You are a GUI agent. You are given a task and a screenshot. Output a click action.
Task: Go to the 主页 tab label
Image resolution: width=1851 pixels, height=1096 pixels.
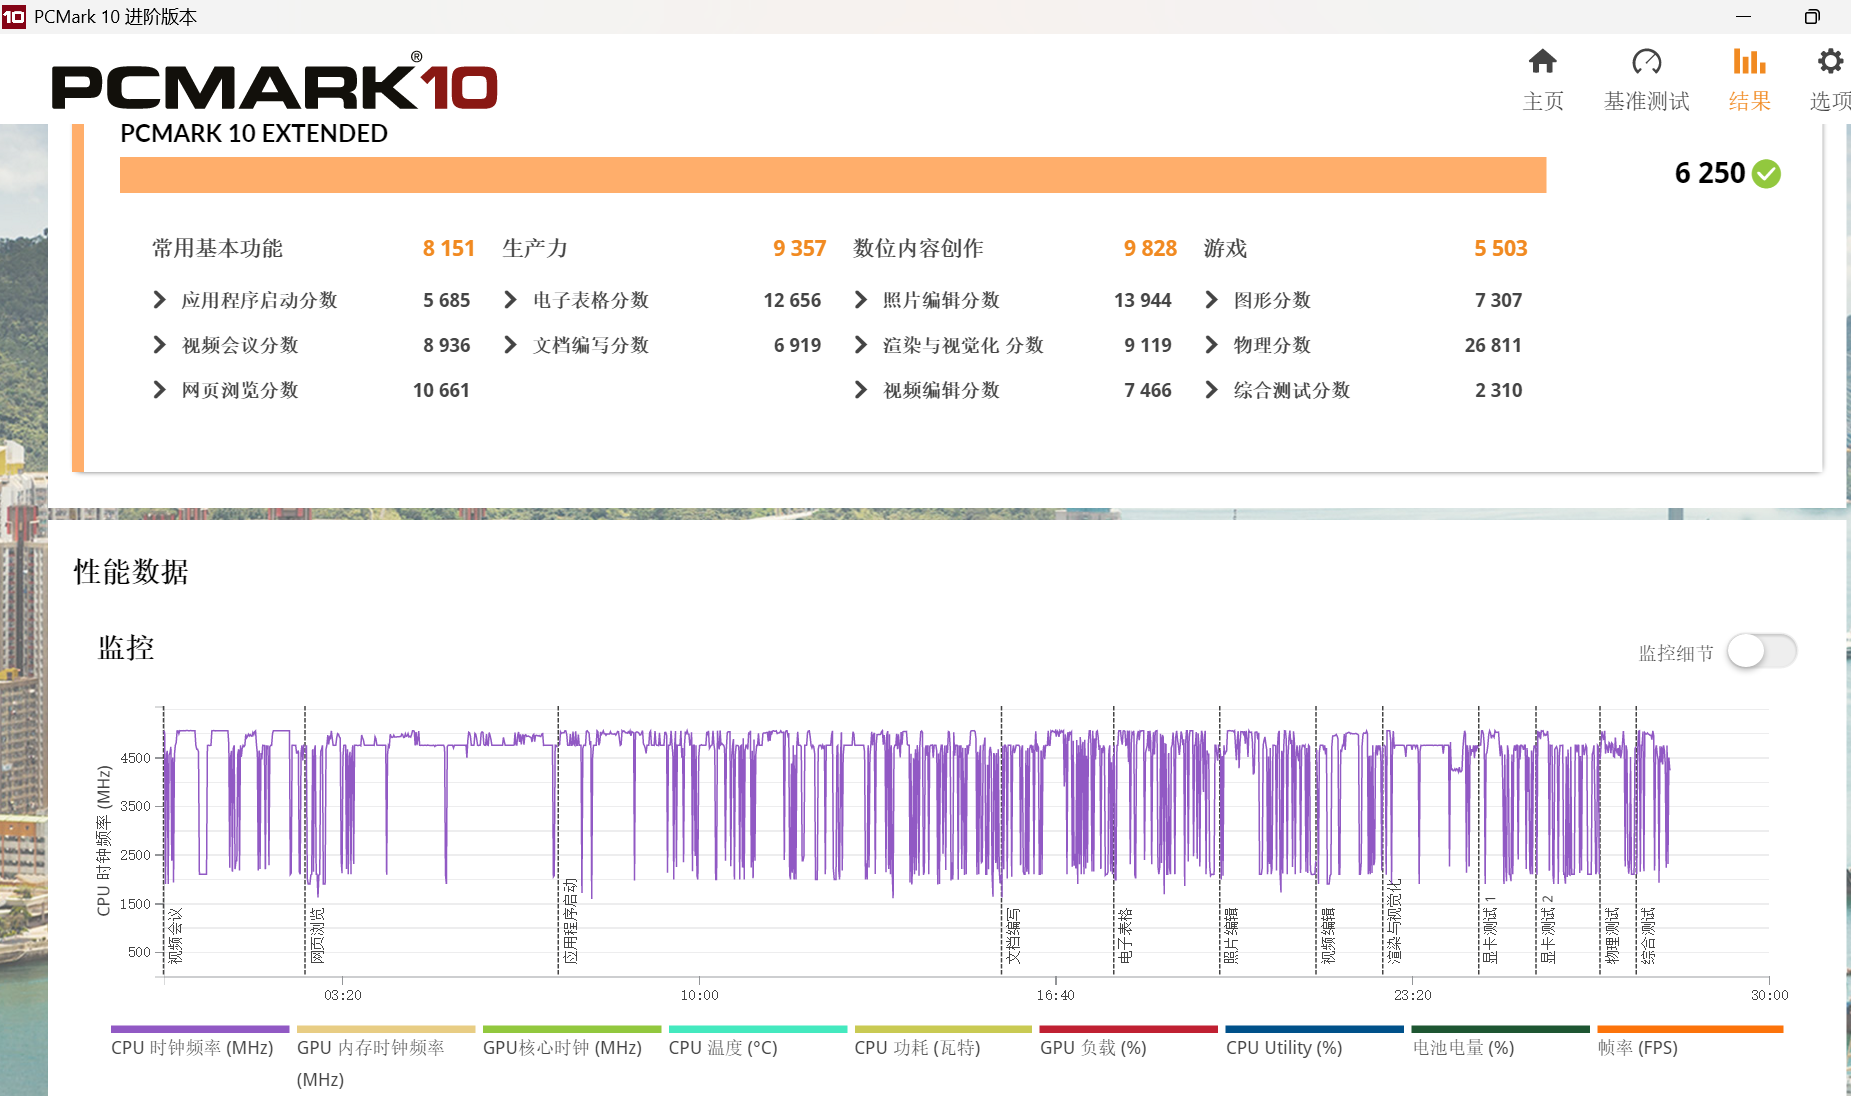point(1543,101)
